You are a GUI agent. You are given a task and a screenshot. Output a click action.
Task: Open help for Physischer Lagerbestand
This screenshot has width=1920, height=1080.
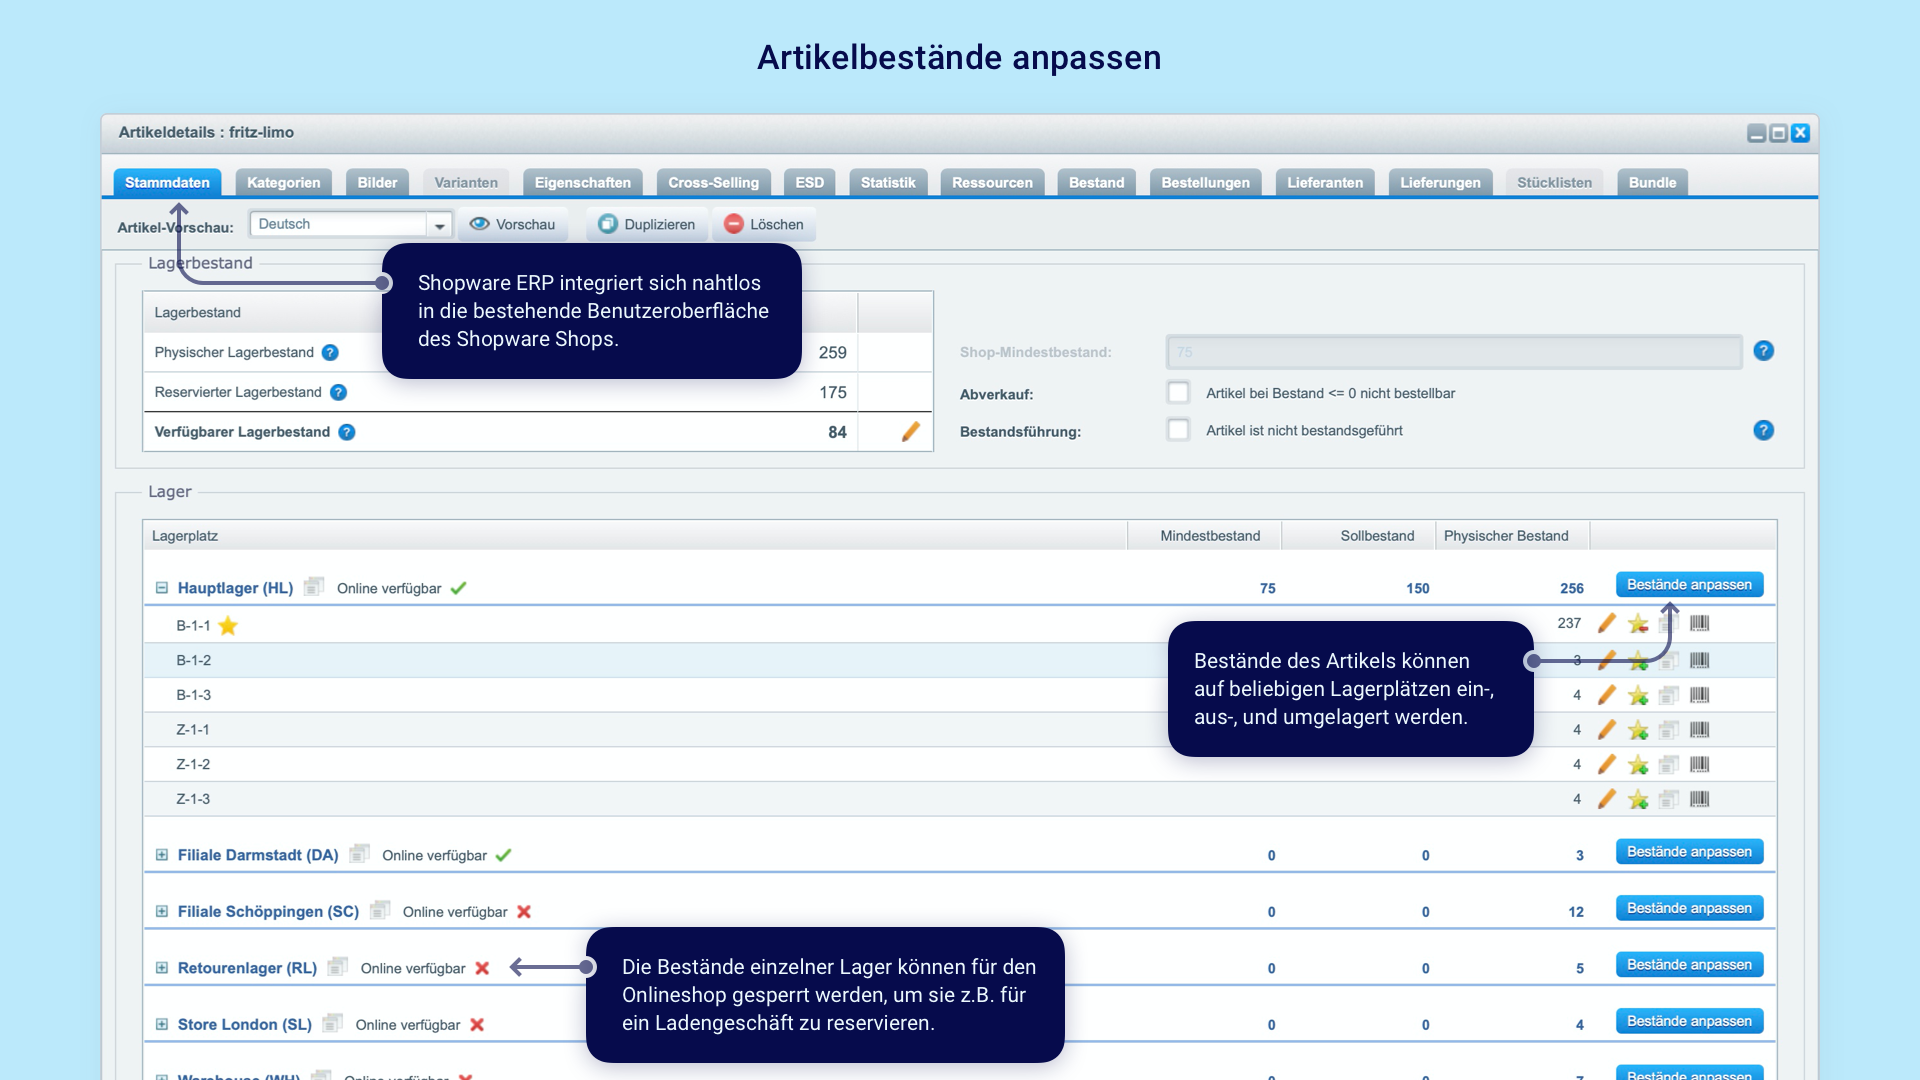tap(330, 352)
